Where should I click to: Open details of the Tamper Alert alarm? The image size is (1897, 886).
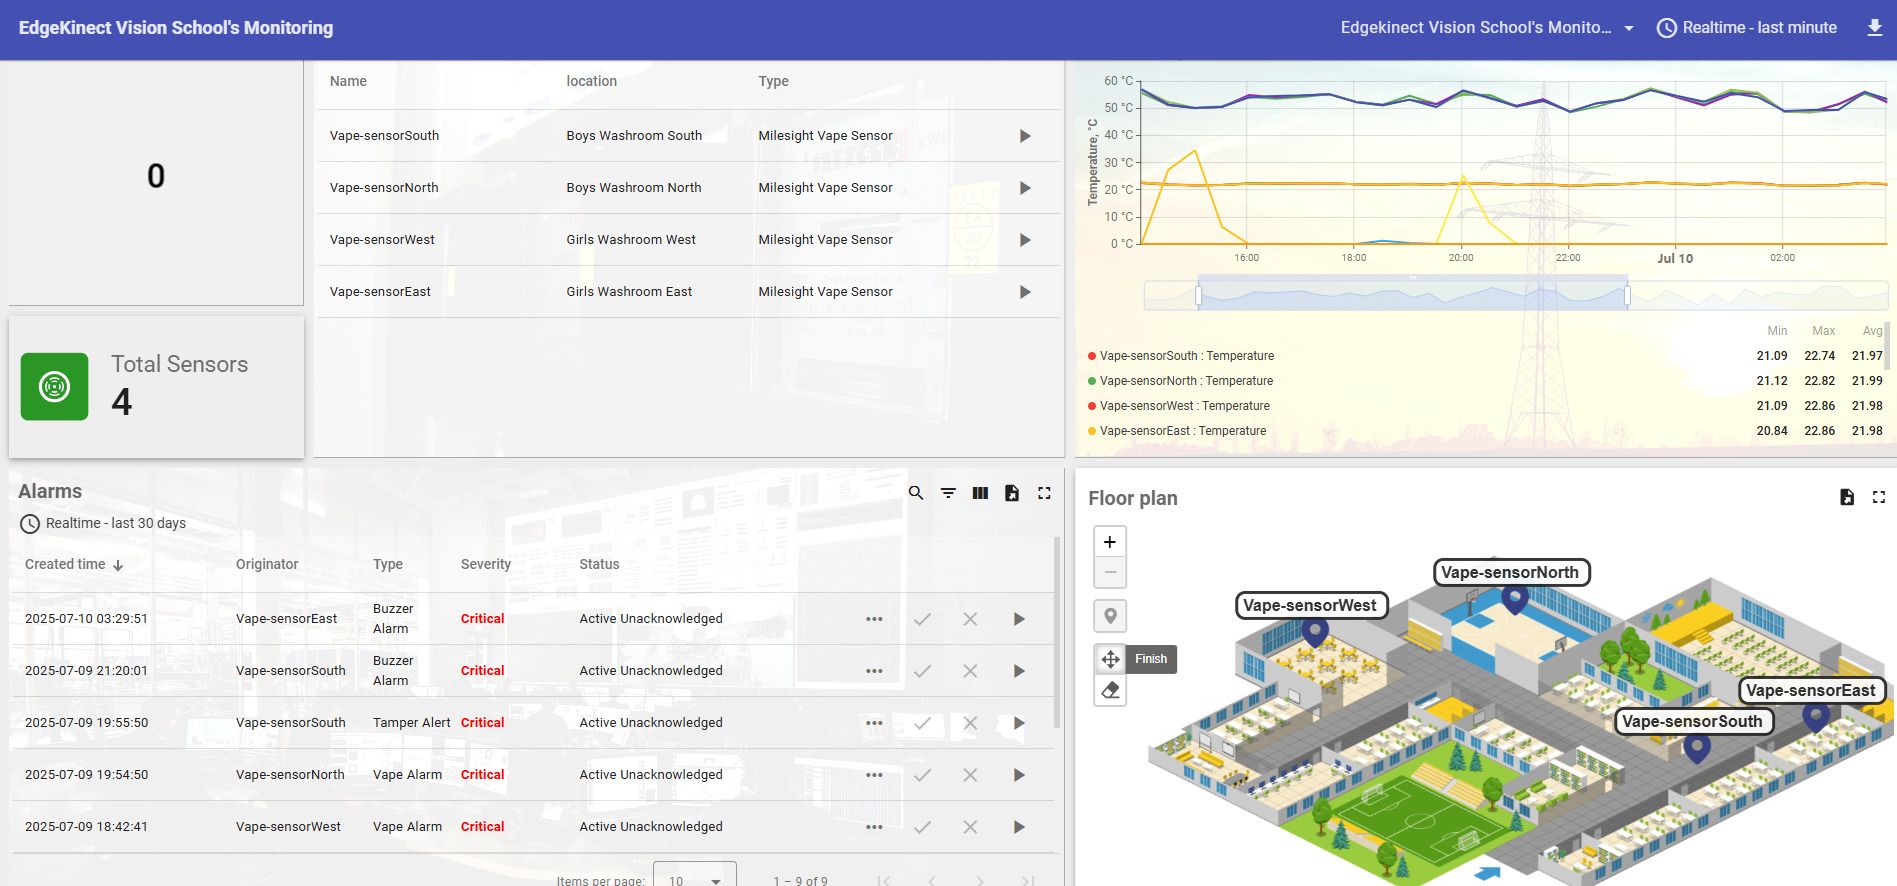1019,723
